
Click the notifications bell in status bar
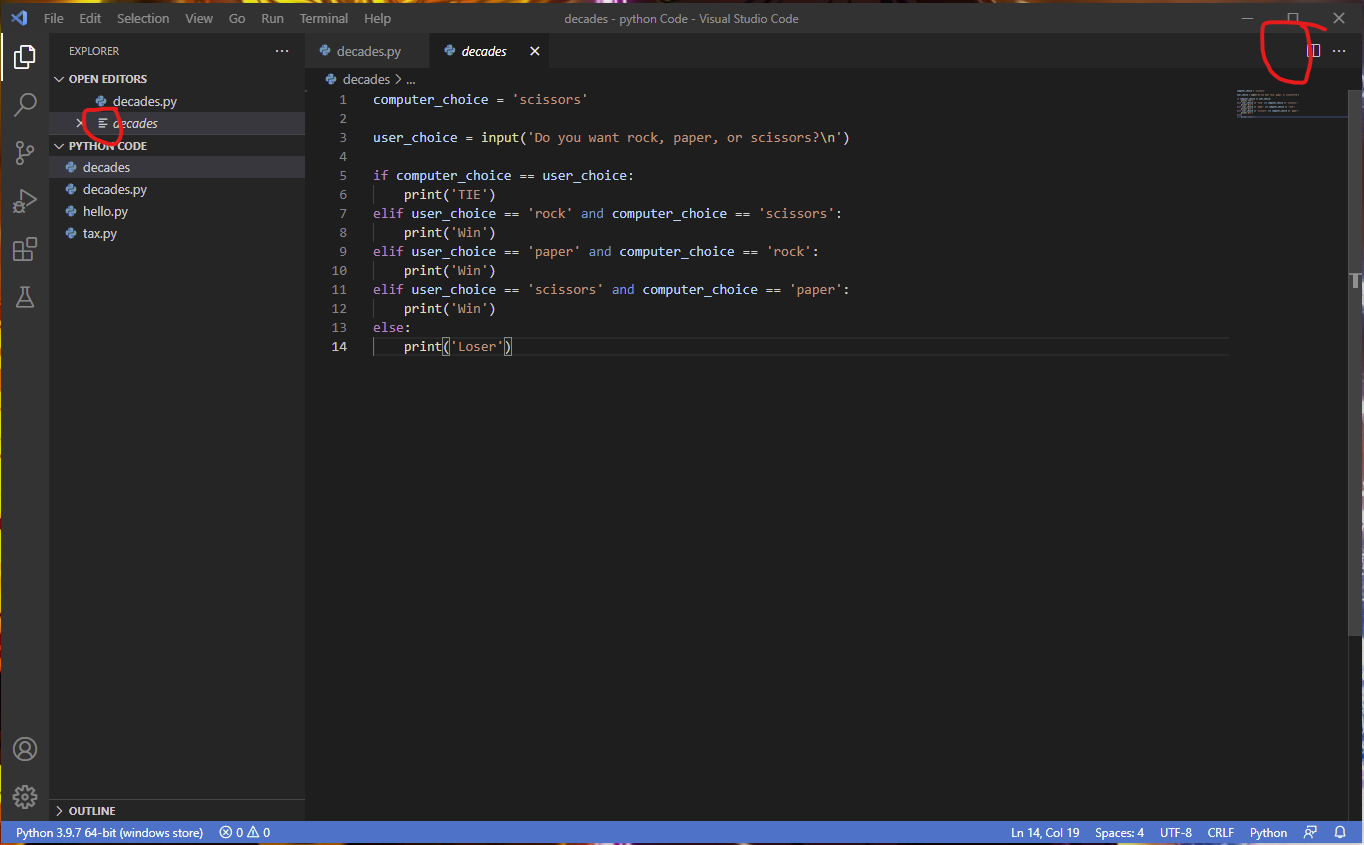(x=1340, y=832)
